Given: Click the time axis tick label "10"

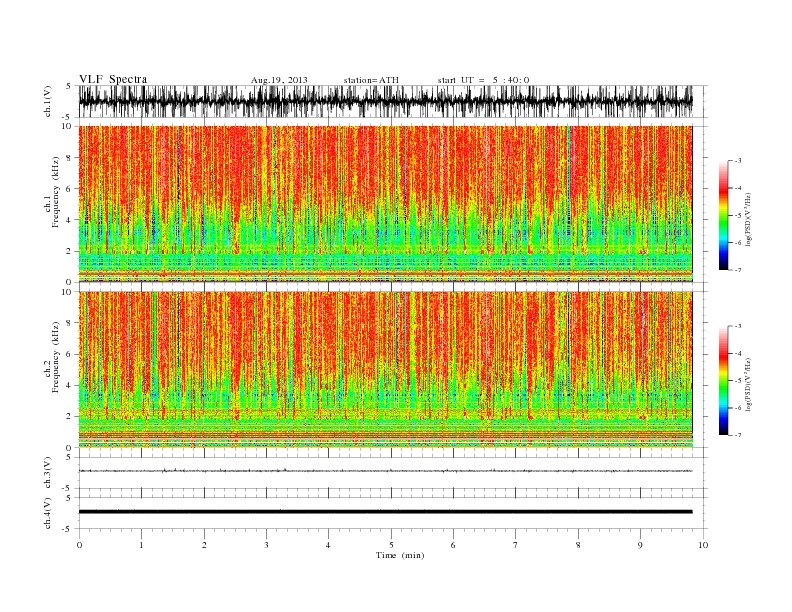Looking at the screenshot, I should (703, 545).
